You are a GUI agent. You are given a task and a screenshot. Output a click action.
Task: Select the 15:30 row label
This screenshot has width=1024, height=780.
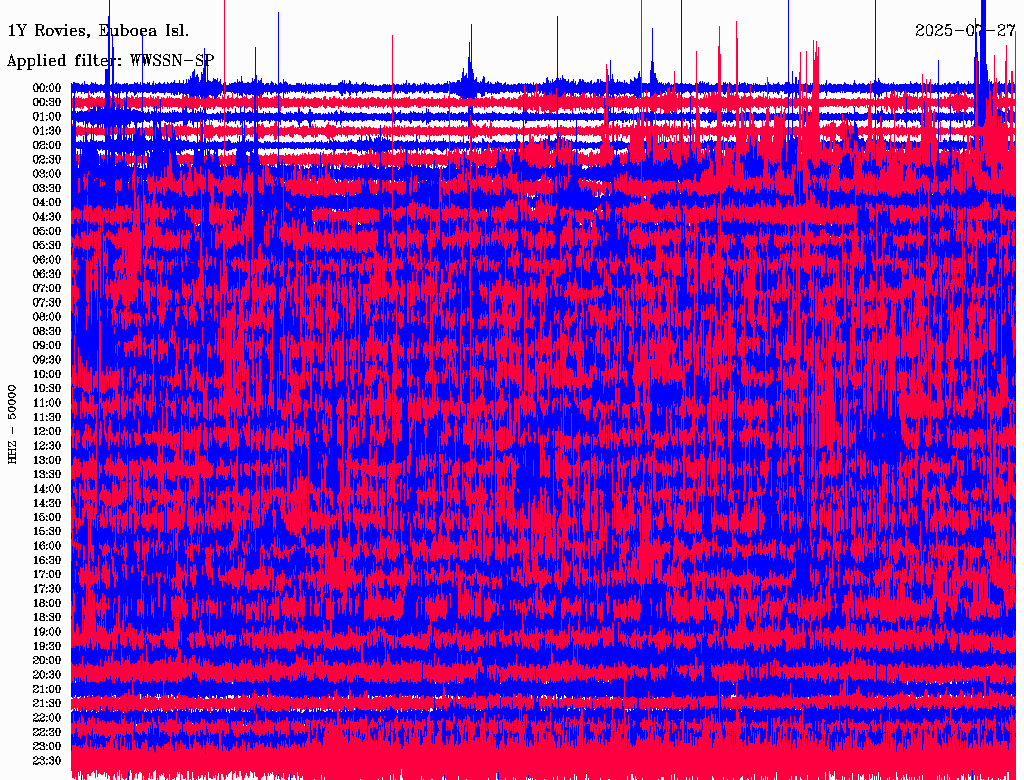coord(47,532)
